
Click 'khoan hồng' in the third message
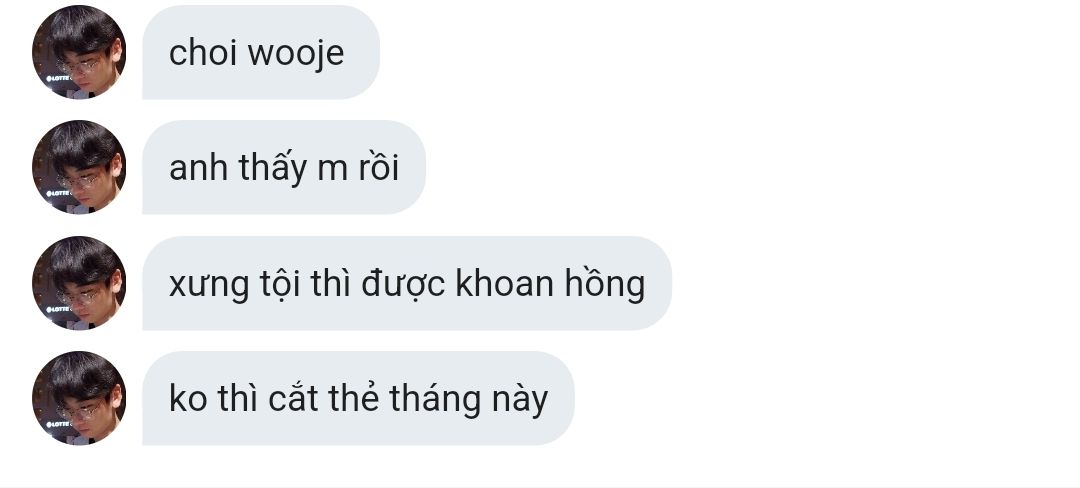point(550,284)
